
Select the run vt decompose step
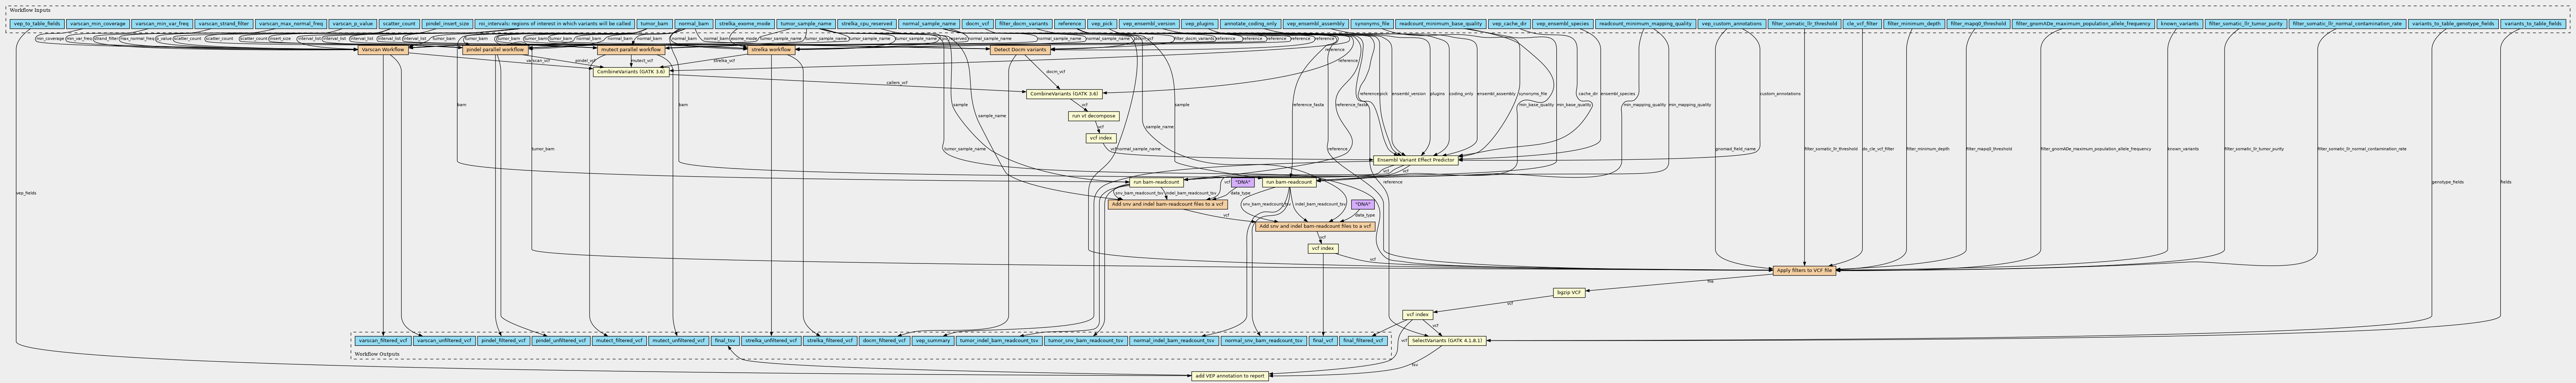[1093, 116]
